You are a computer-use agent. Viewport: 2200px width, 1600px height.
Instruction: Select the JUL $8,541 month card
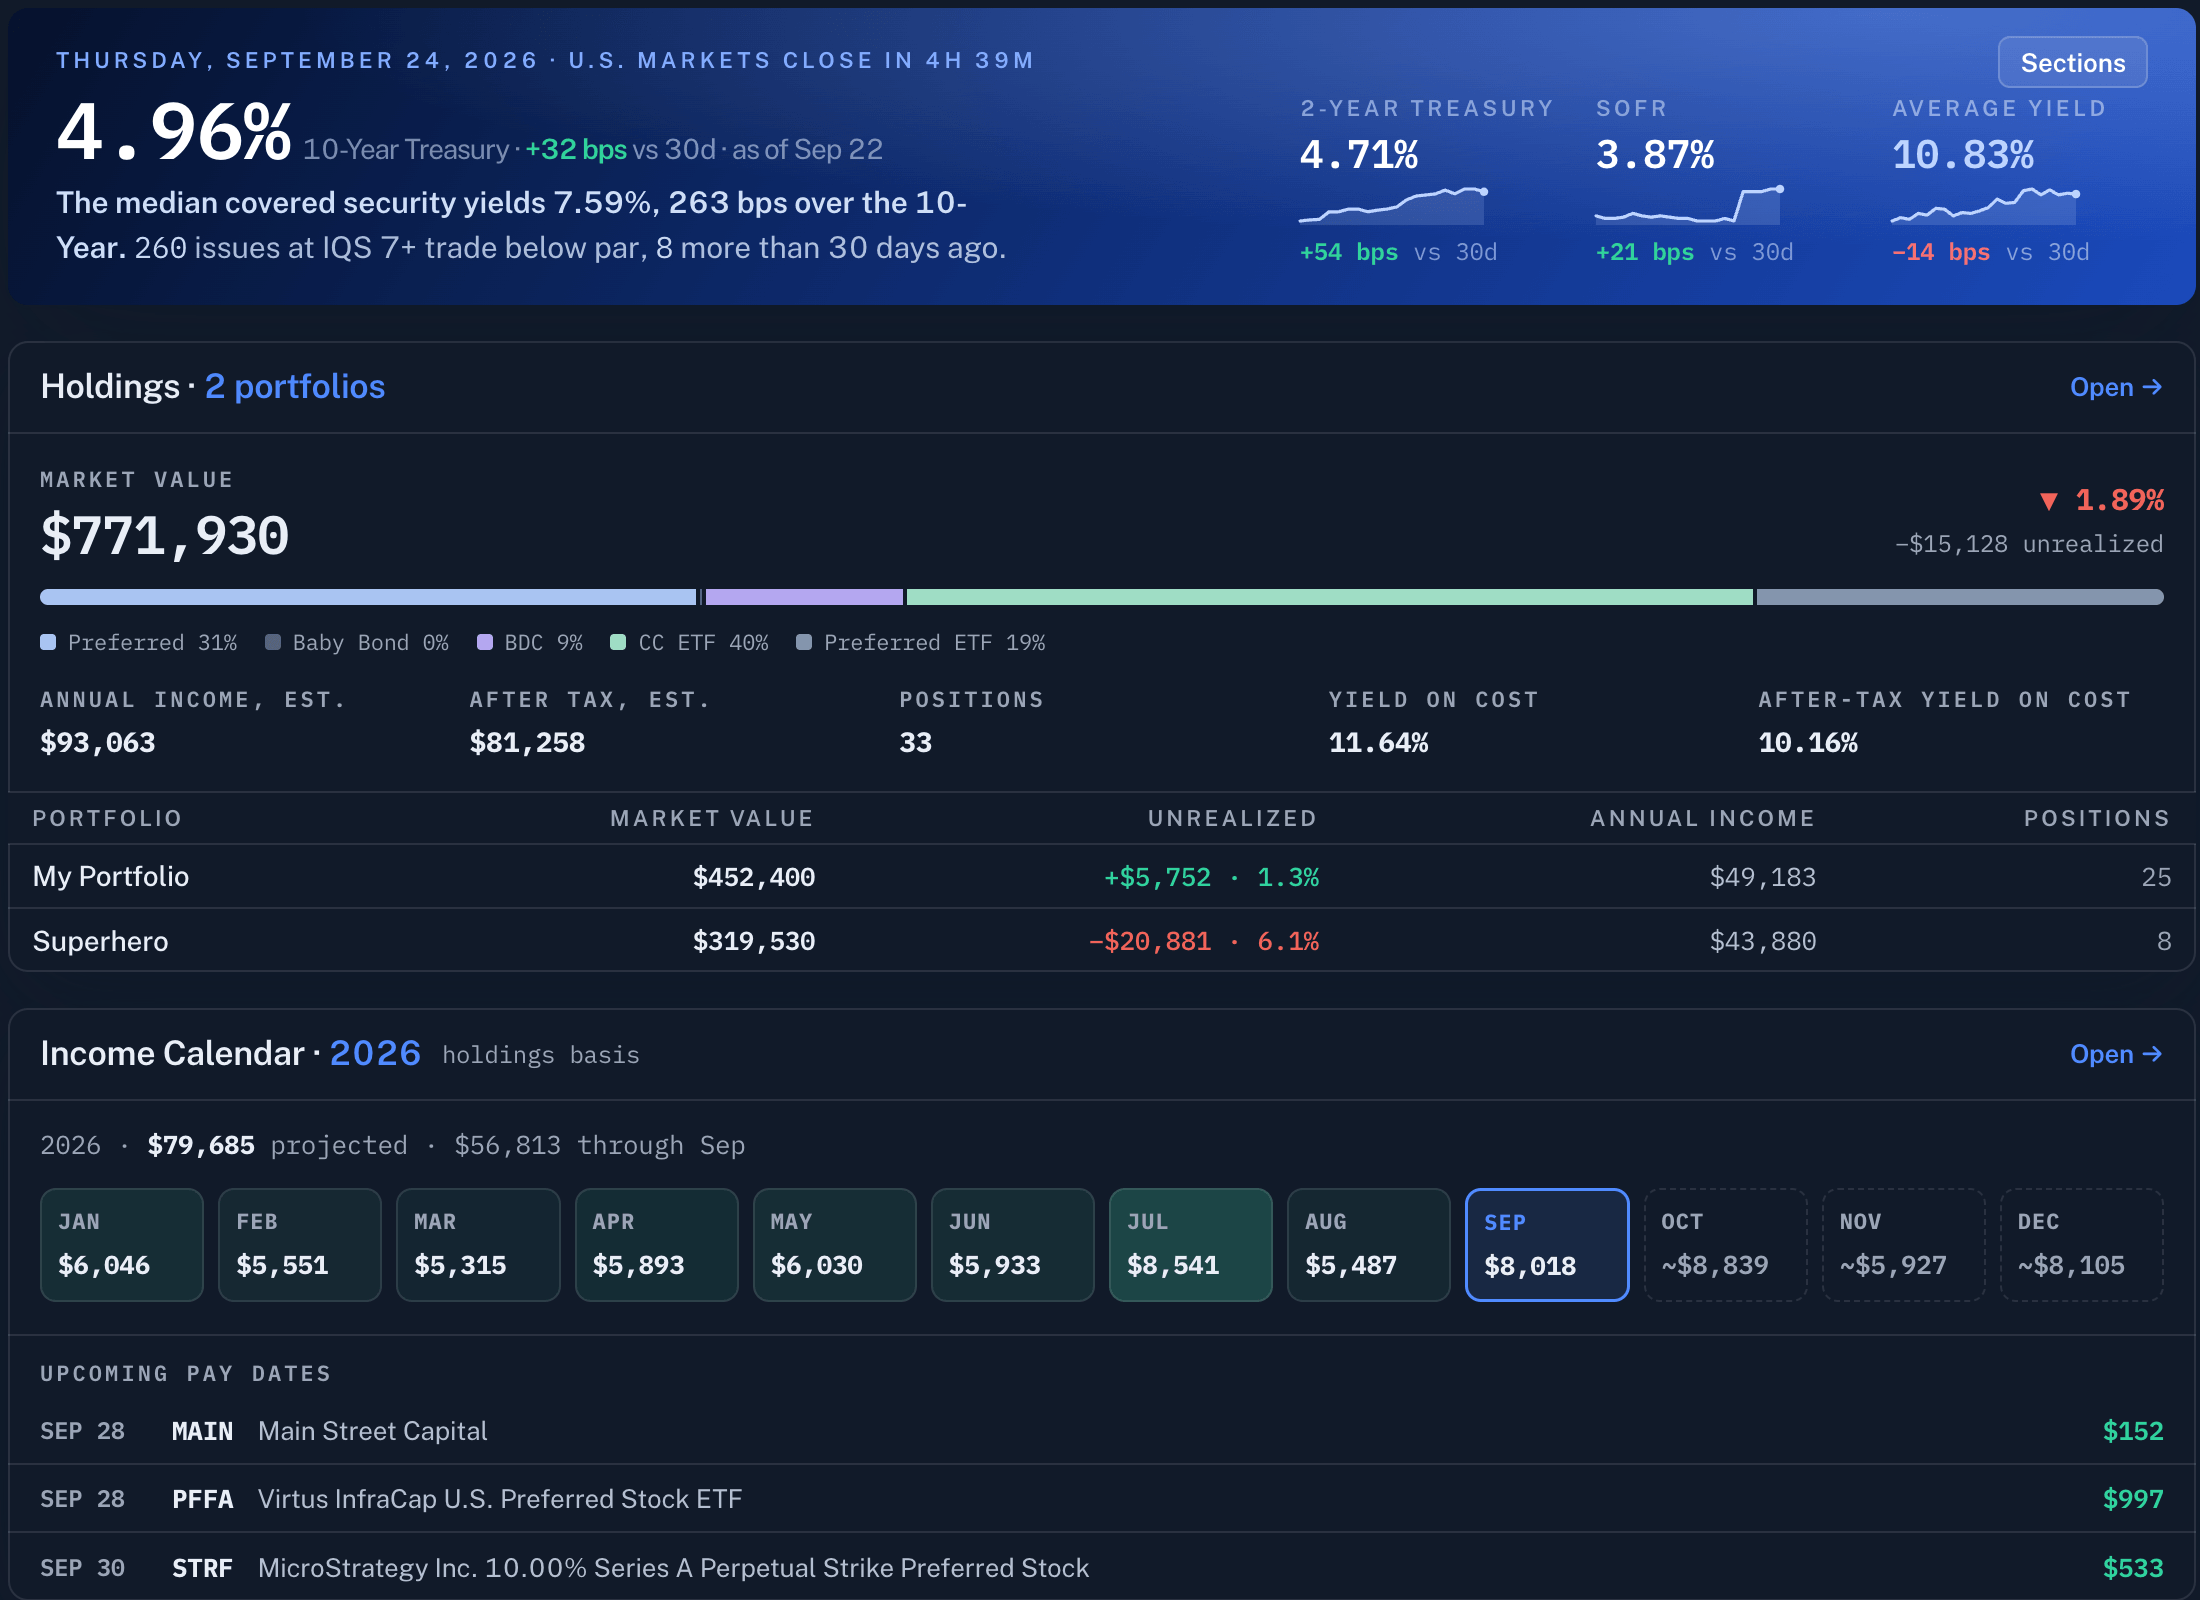tap(1191, 1245)
